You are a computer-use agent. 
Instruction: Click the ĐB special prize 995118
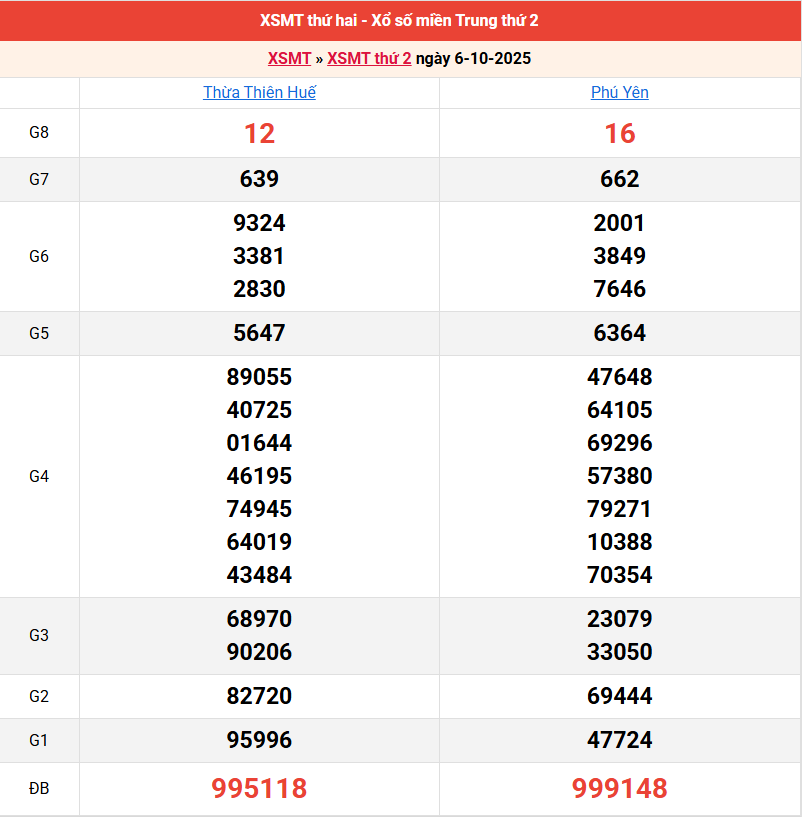pos(259,789)
